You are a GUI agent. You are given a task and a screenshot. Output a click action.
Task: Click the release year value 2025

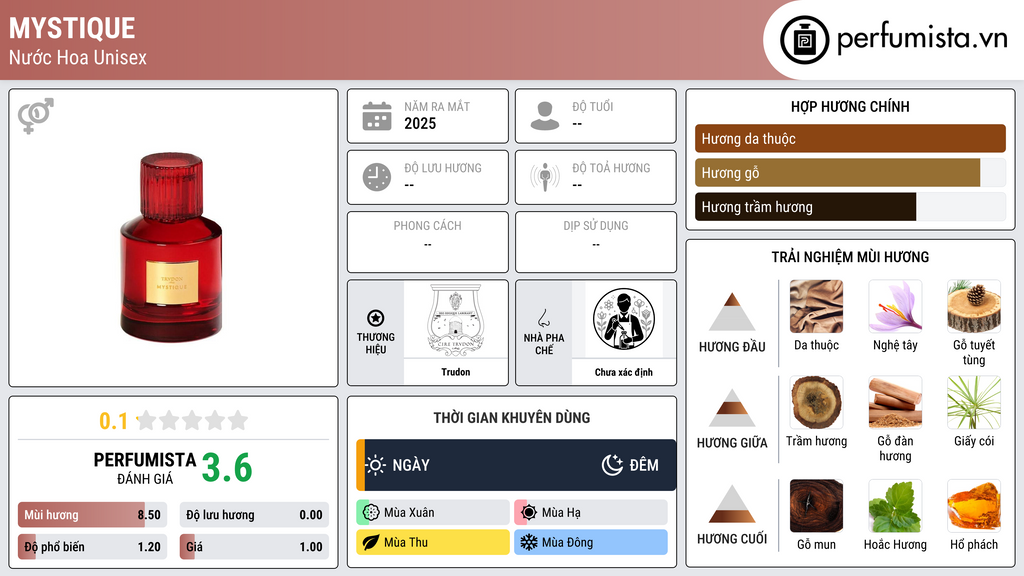click(420, 123)
